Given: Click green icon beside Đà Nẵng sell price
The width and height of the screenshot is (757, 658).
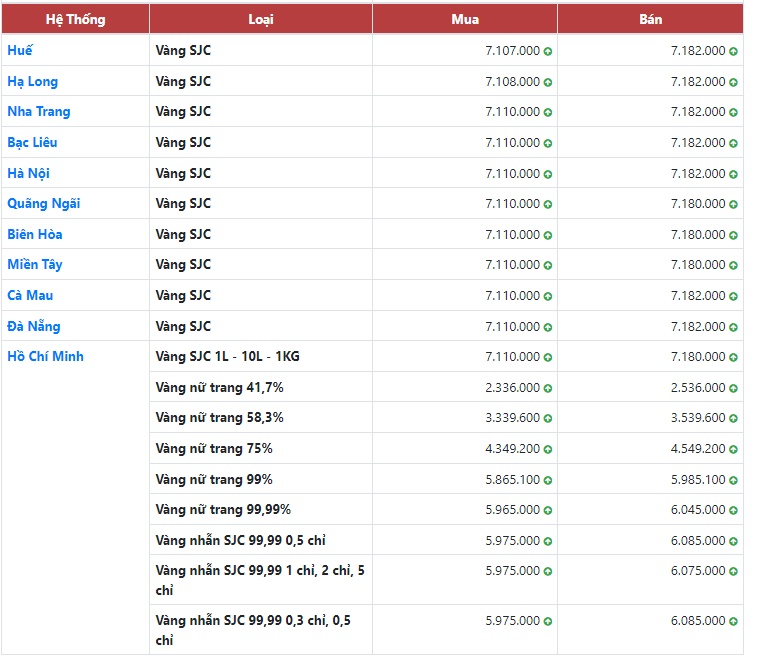Looking at the screenshot, I should (x=733, y=327).
